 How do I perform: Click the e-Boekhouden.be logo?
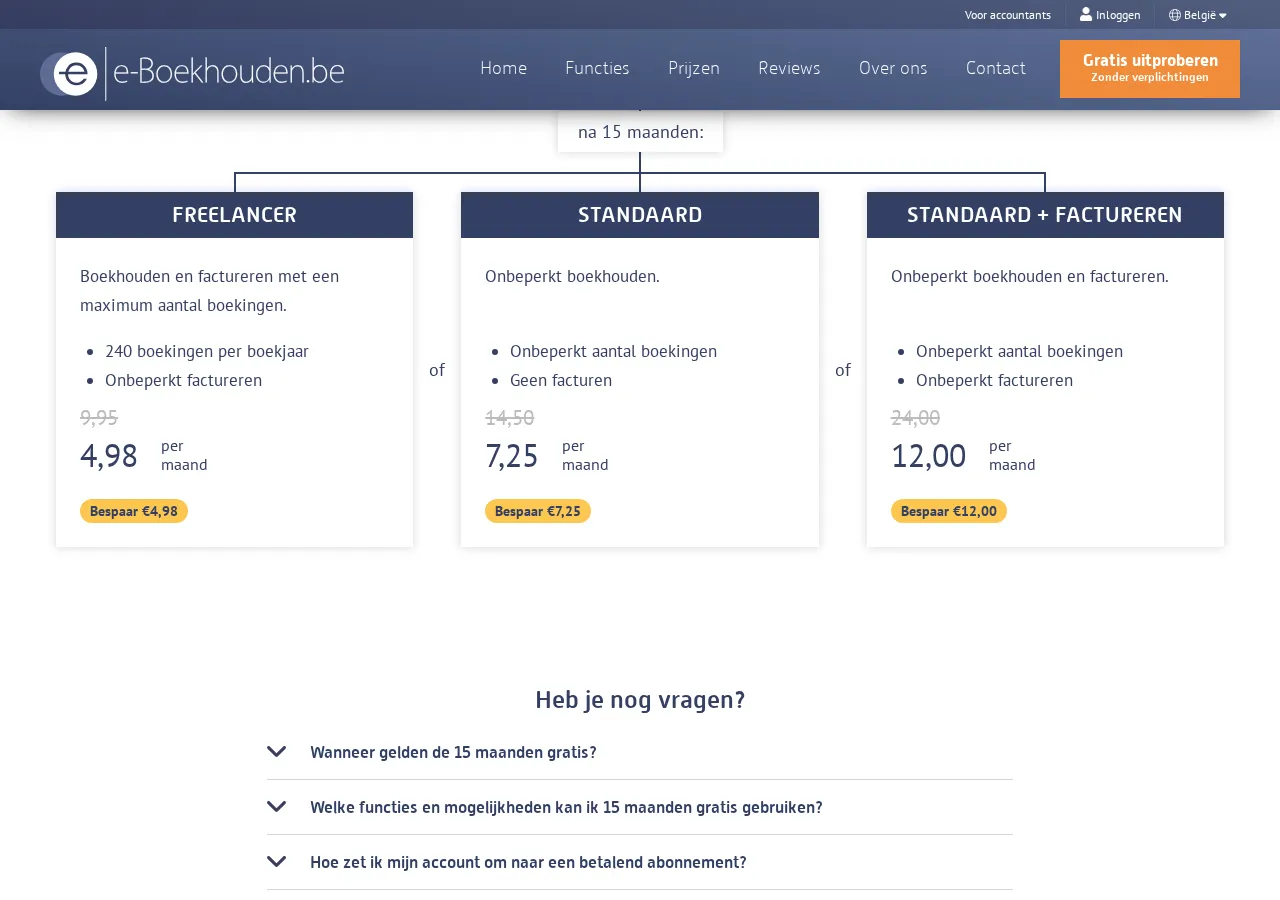tap(192, 73)
